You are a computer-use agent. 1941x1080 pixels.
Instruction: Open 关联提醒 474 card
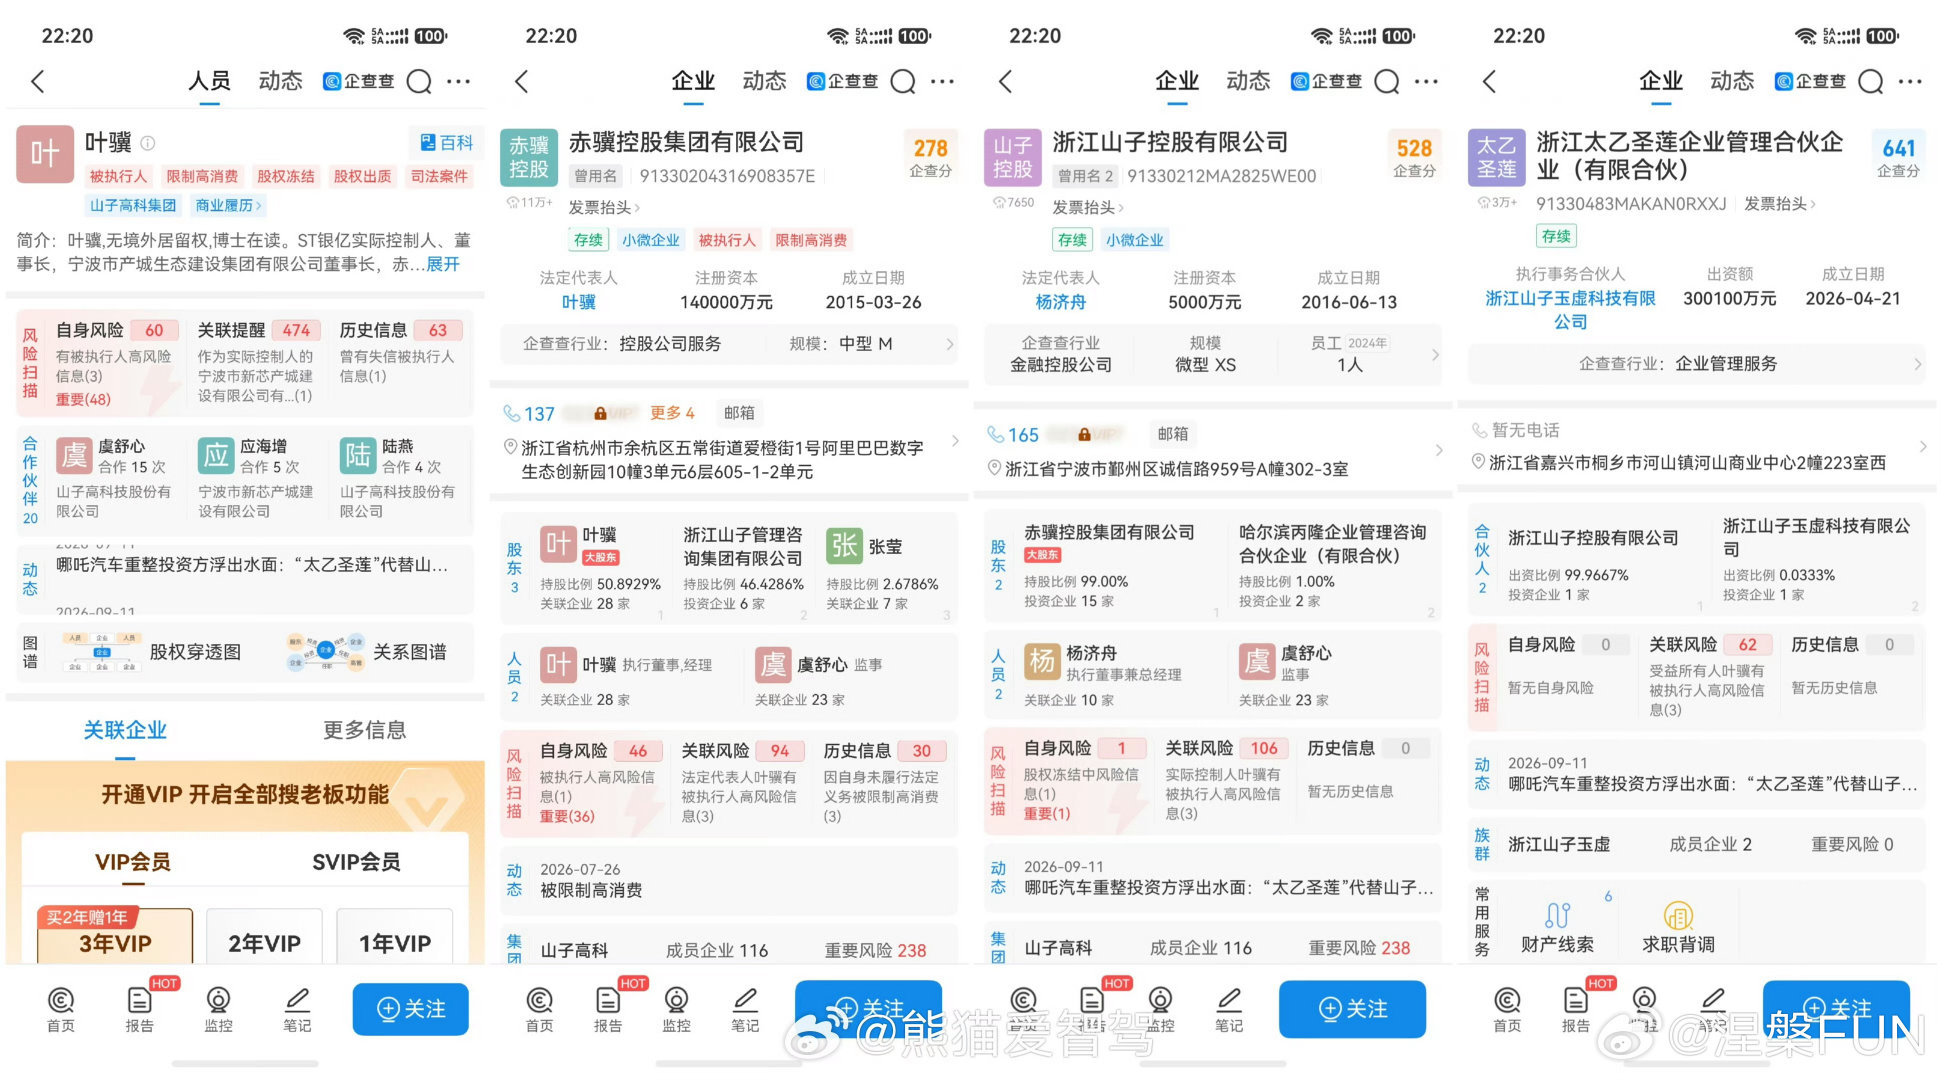[x=258, y=362]
